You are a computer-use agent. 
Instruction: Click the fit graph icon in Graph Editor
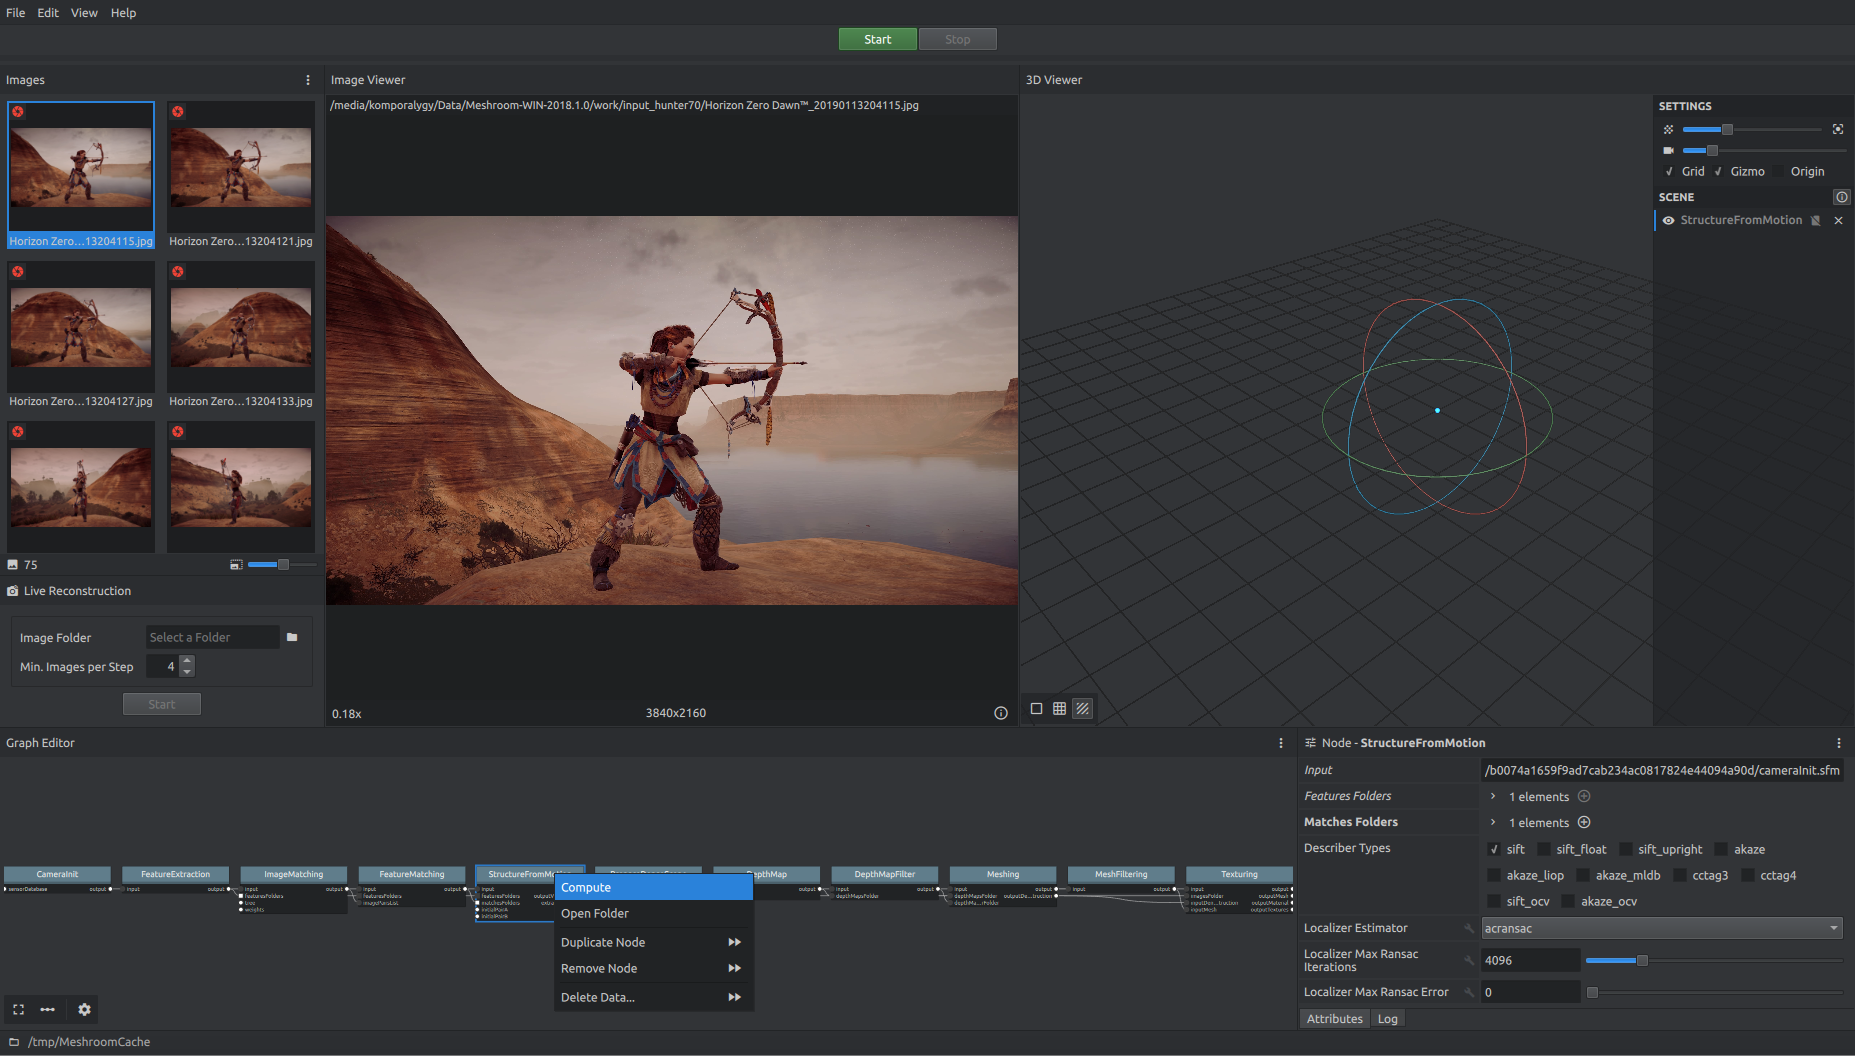pyautogui.click(x=18, y=1010)
